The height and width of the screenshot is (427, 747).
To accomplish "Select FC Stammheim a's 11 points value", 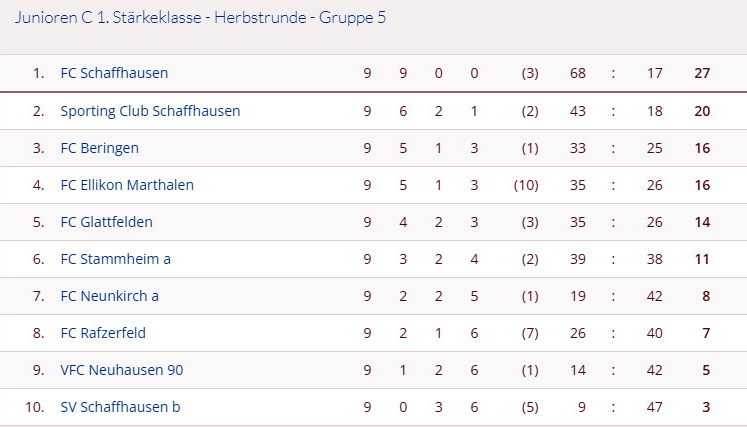I will 702,259.
